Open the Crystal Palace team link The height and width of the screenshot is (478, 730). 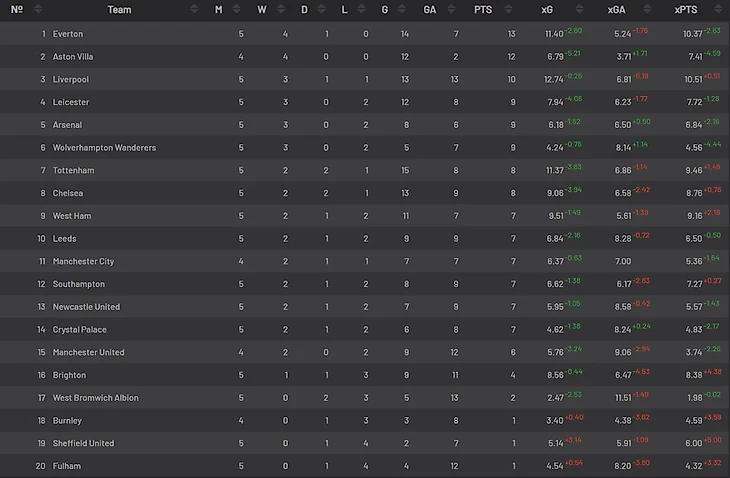[80, 330]
